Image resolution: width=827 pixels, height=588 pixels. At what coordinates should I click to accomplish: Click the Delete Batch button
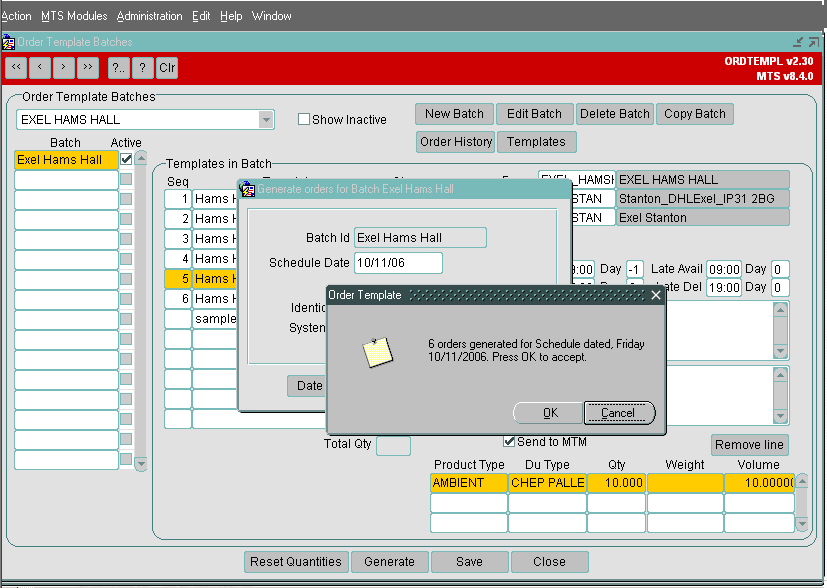pyautogui.click(x=615, y=114)
